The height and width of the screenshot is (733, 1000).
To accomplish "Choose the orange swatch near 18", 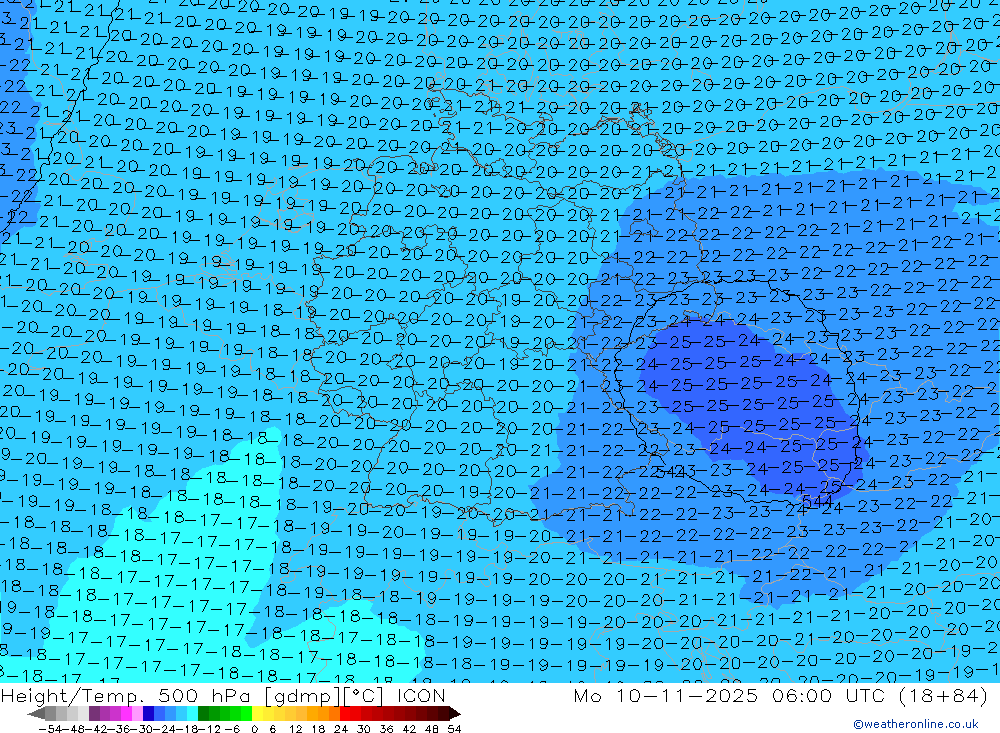I will (324, 714).
